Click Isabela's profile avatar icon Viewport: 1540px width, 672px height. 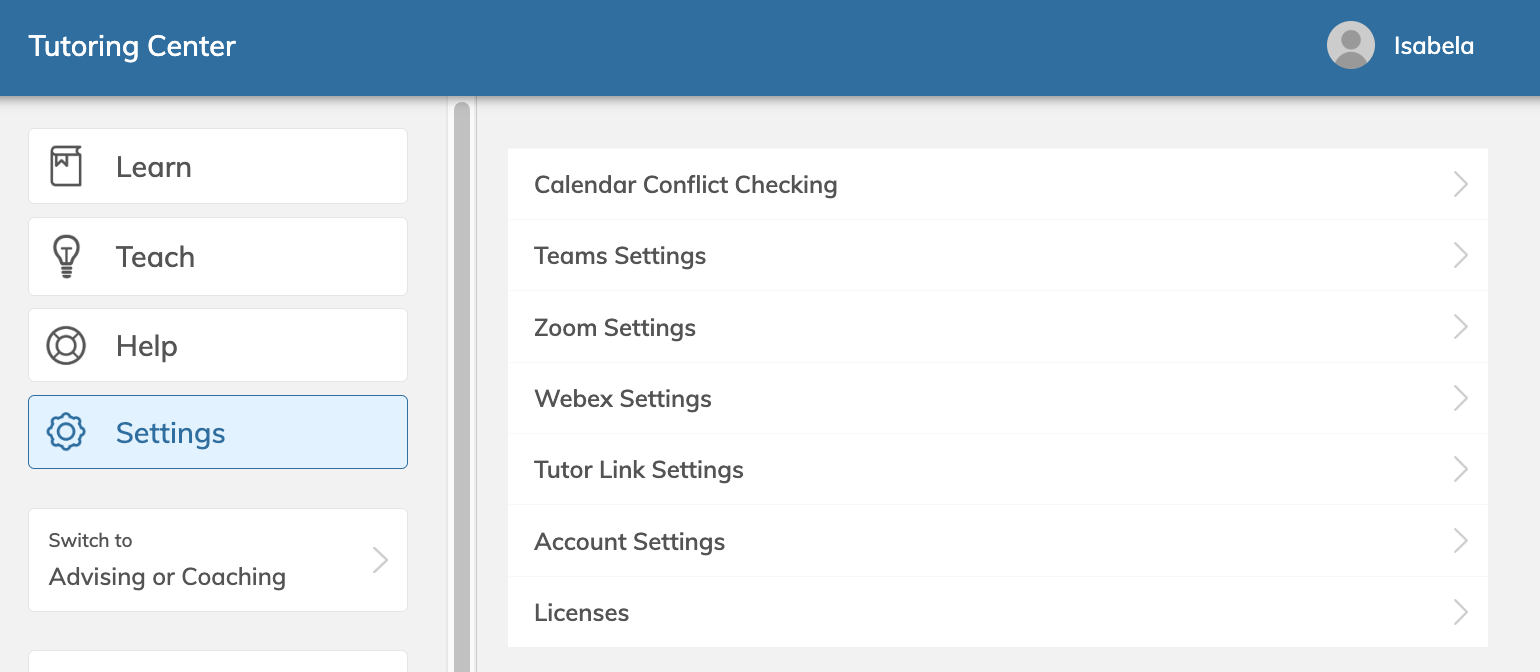pos(1350,46)
